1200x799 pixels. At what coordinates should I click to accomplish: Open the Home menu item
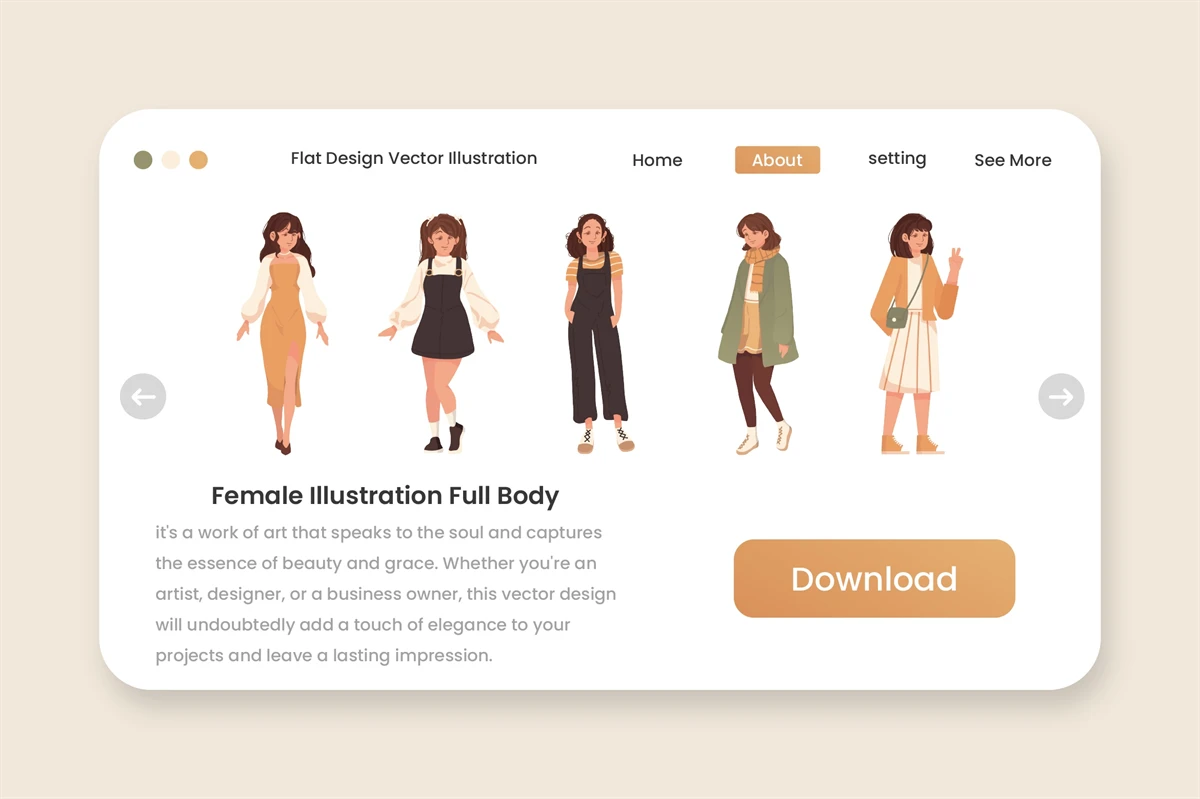pos(657,160)
